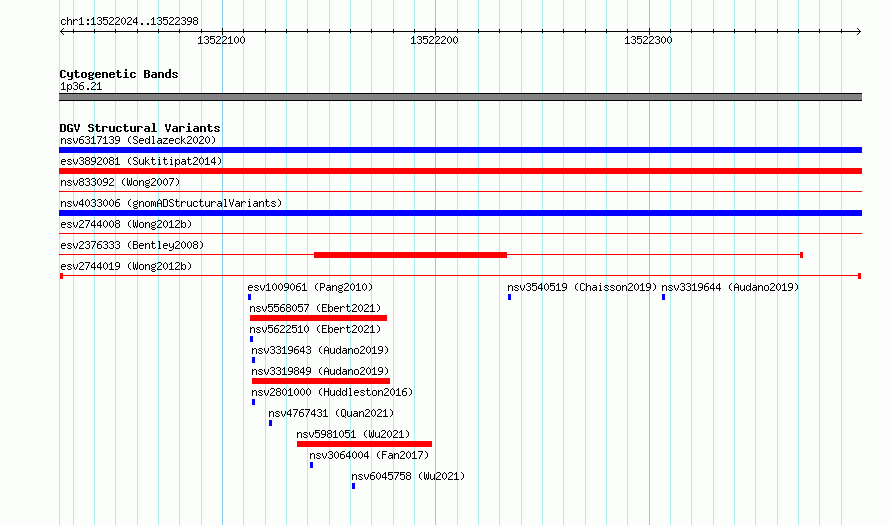Click the ruler's left arrow end
This screenshot has height=525, width=890.
pyautogui.click(x=62, y=31)
